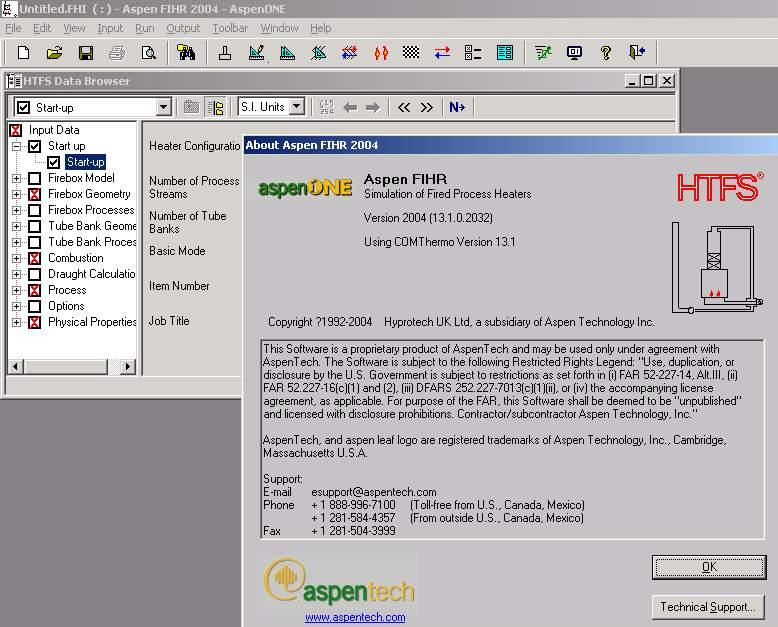This screenshot has width=778, height=627.
Task: Collapse the Start up tree node
Action: pos(16,146)
